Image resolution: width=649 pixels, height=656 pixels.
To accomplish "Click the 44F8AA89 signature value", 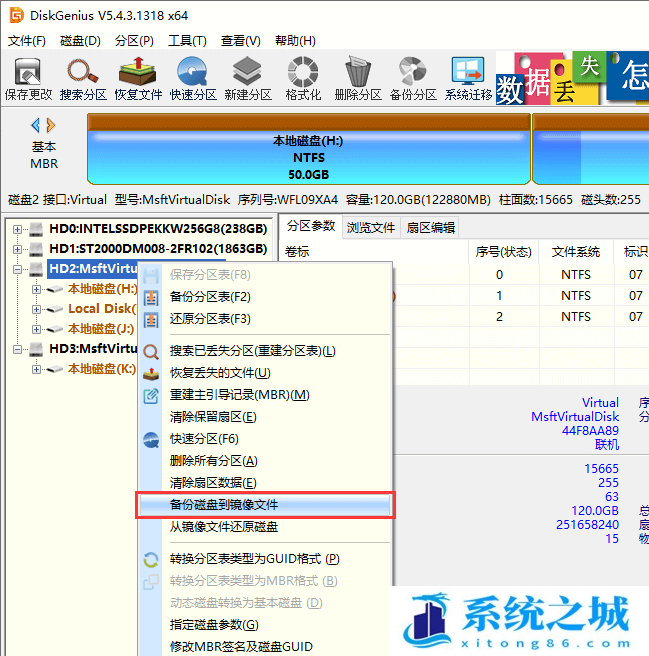I will pyautogui.click(x=590, y=430).
